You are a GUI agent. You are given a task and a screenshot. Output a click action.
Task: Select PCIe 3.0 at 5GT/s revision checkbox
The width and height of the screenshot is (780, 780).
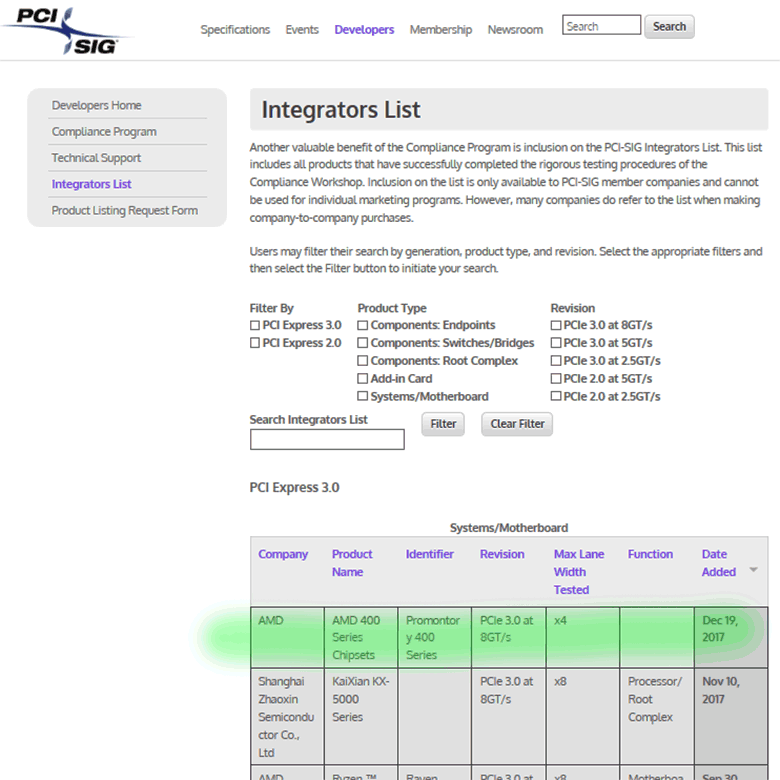556,343
